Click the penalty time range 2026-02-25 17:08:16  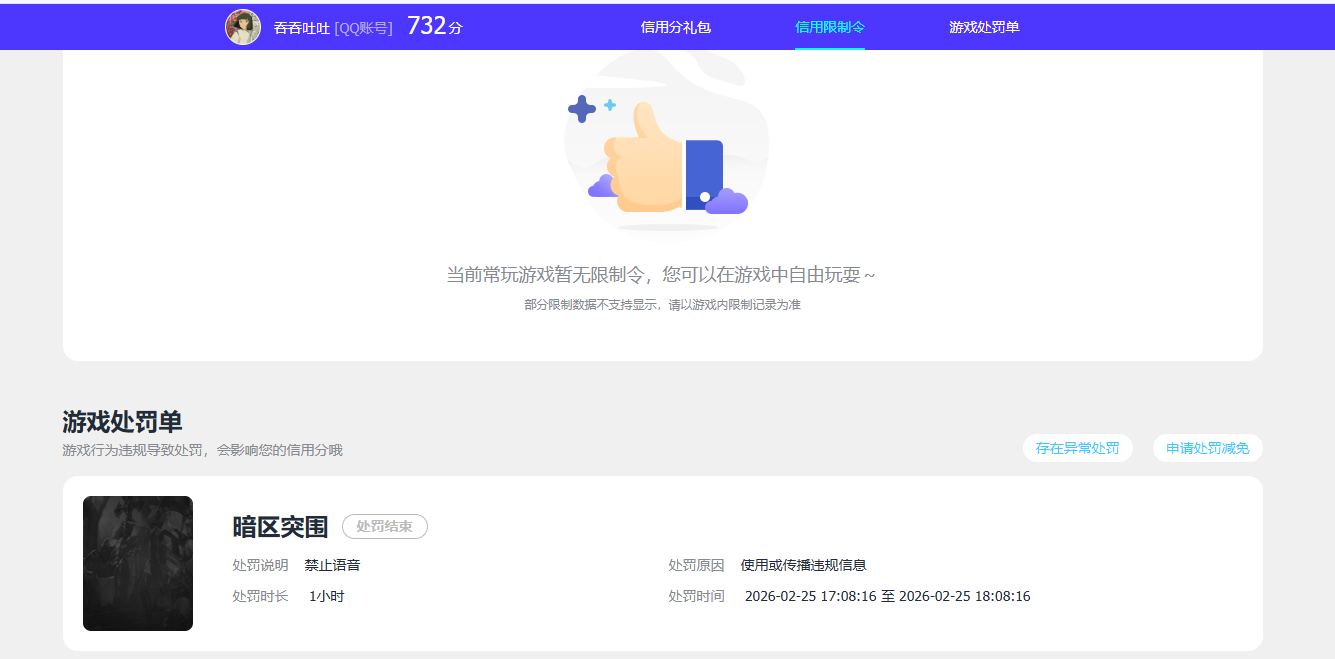pyautogui.click(x=888, y=596)
